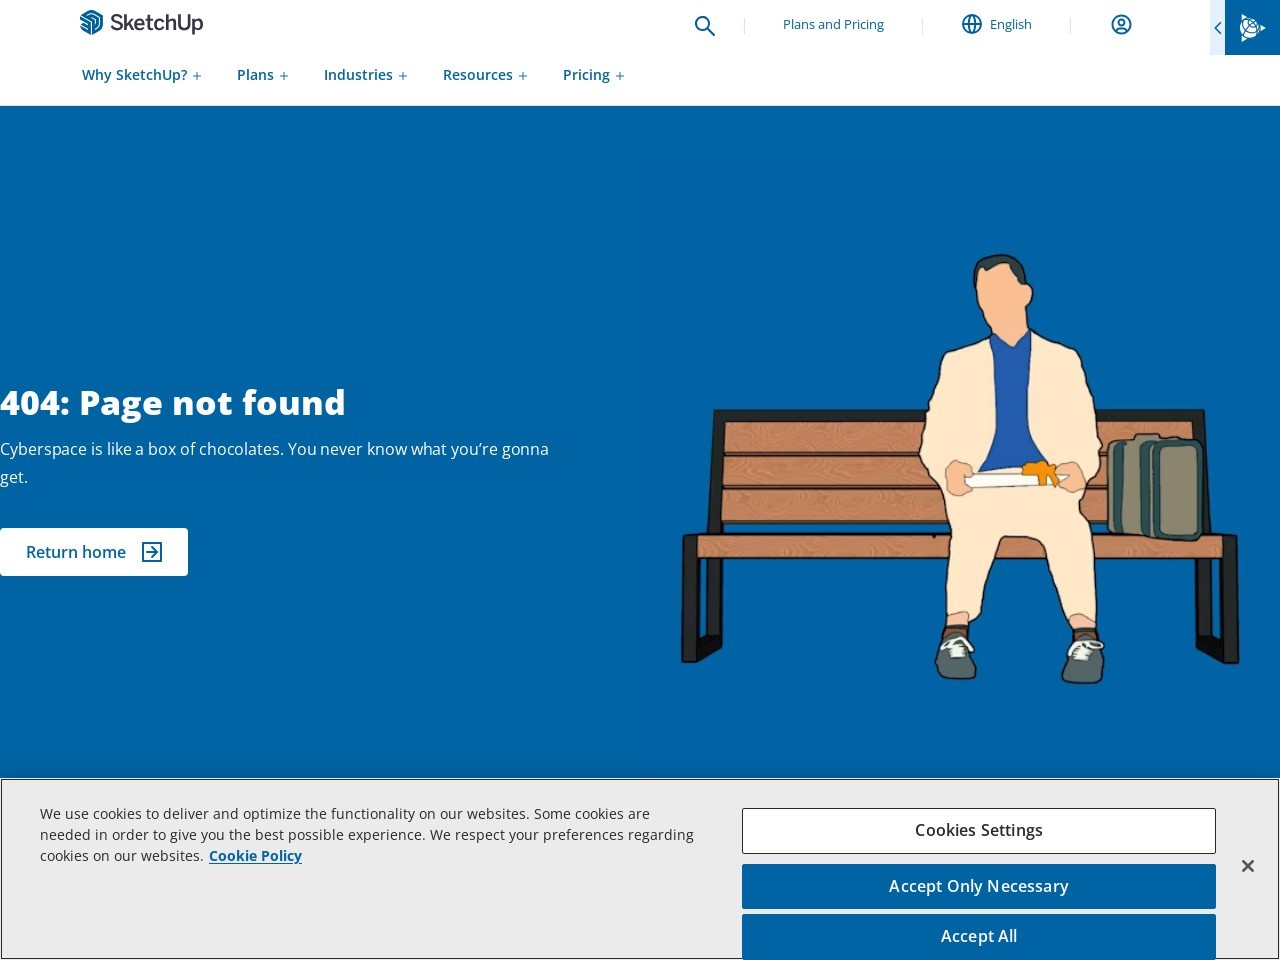
Task: Open the search magnifier icon
Action: click(x=705, y=26)
